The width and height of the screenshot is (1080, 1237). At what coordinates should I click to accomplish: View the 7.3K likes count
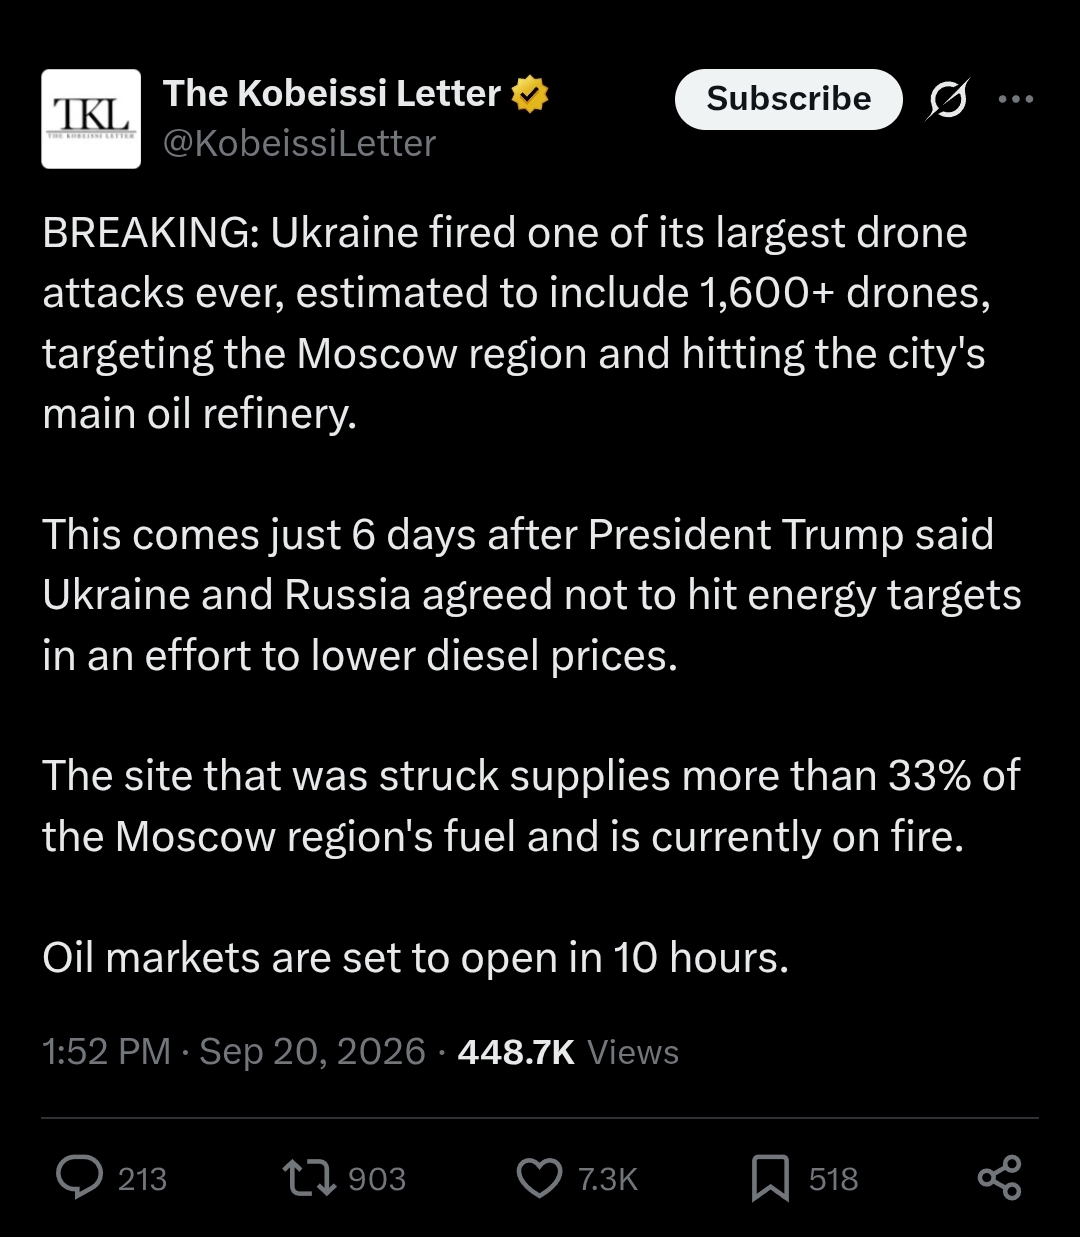click(608, 1179)
